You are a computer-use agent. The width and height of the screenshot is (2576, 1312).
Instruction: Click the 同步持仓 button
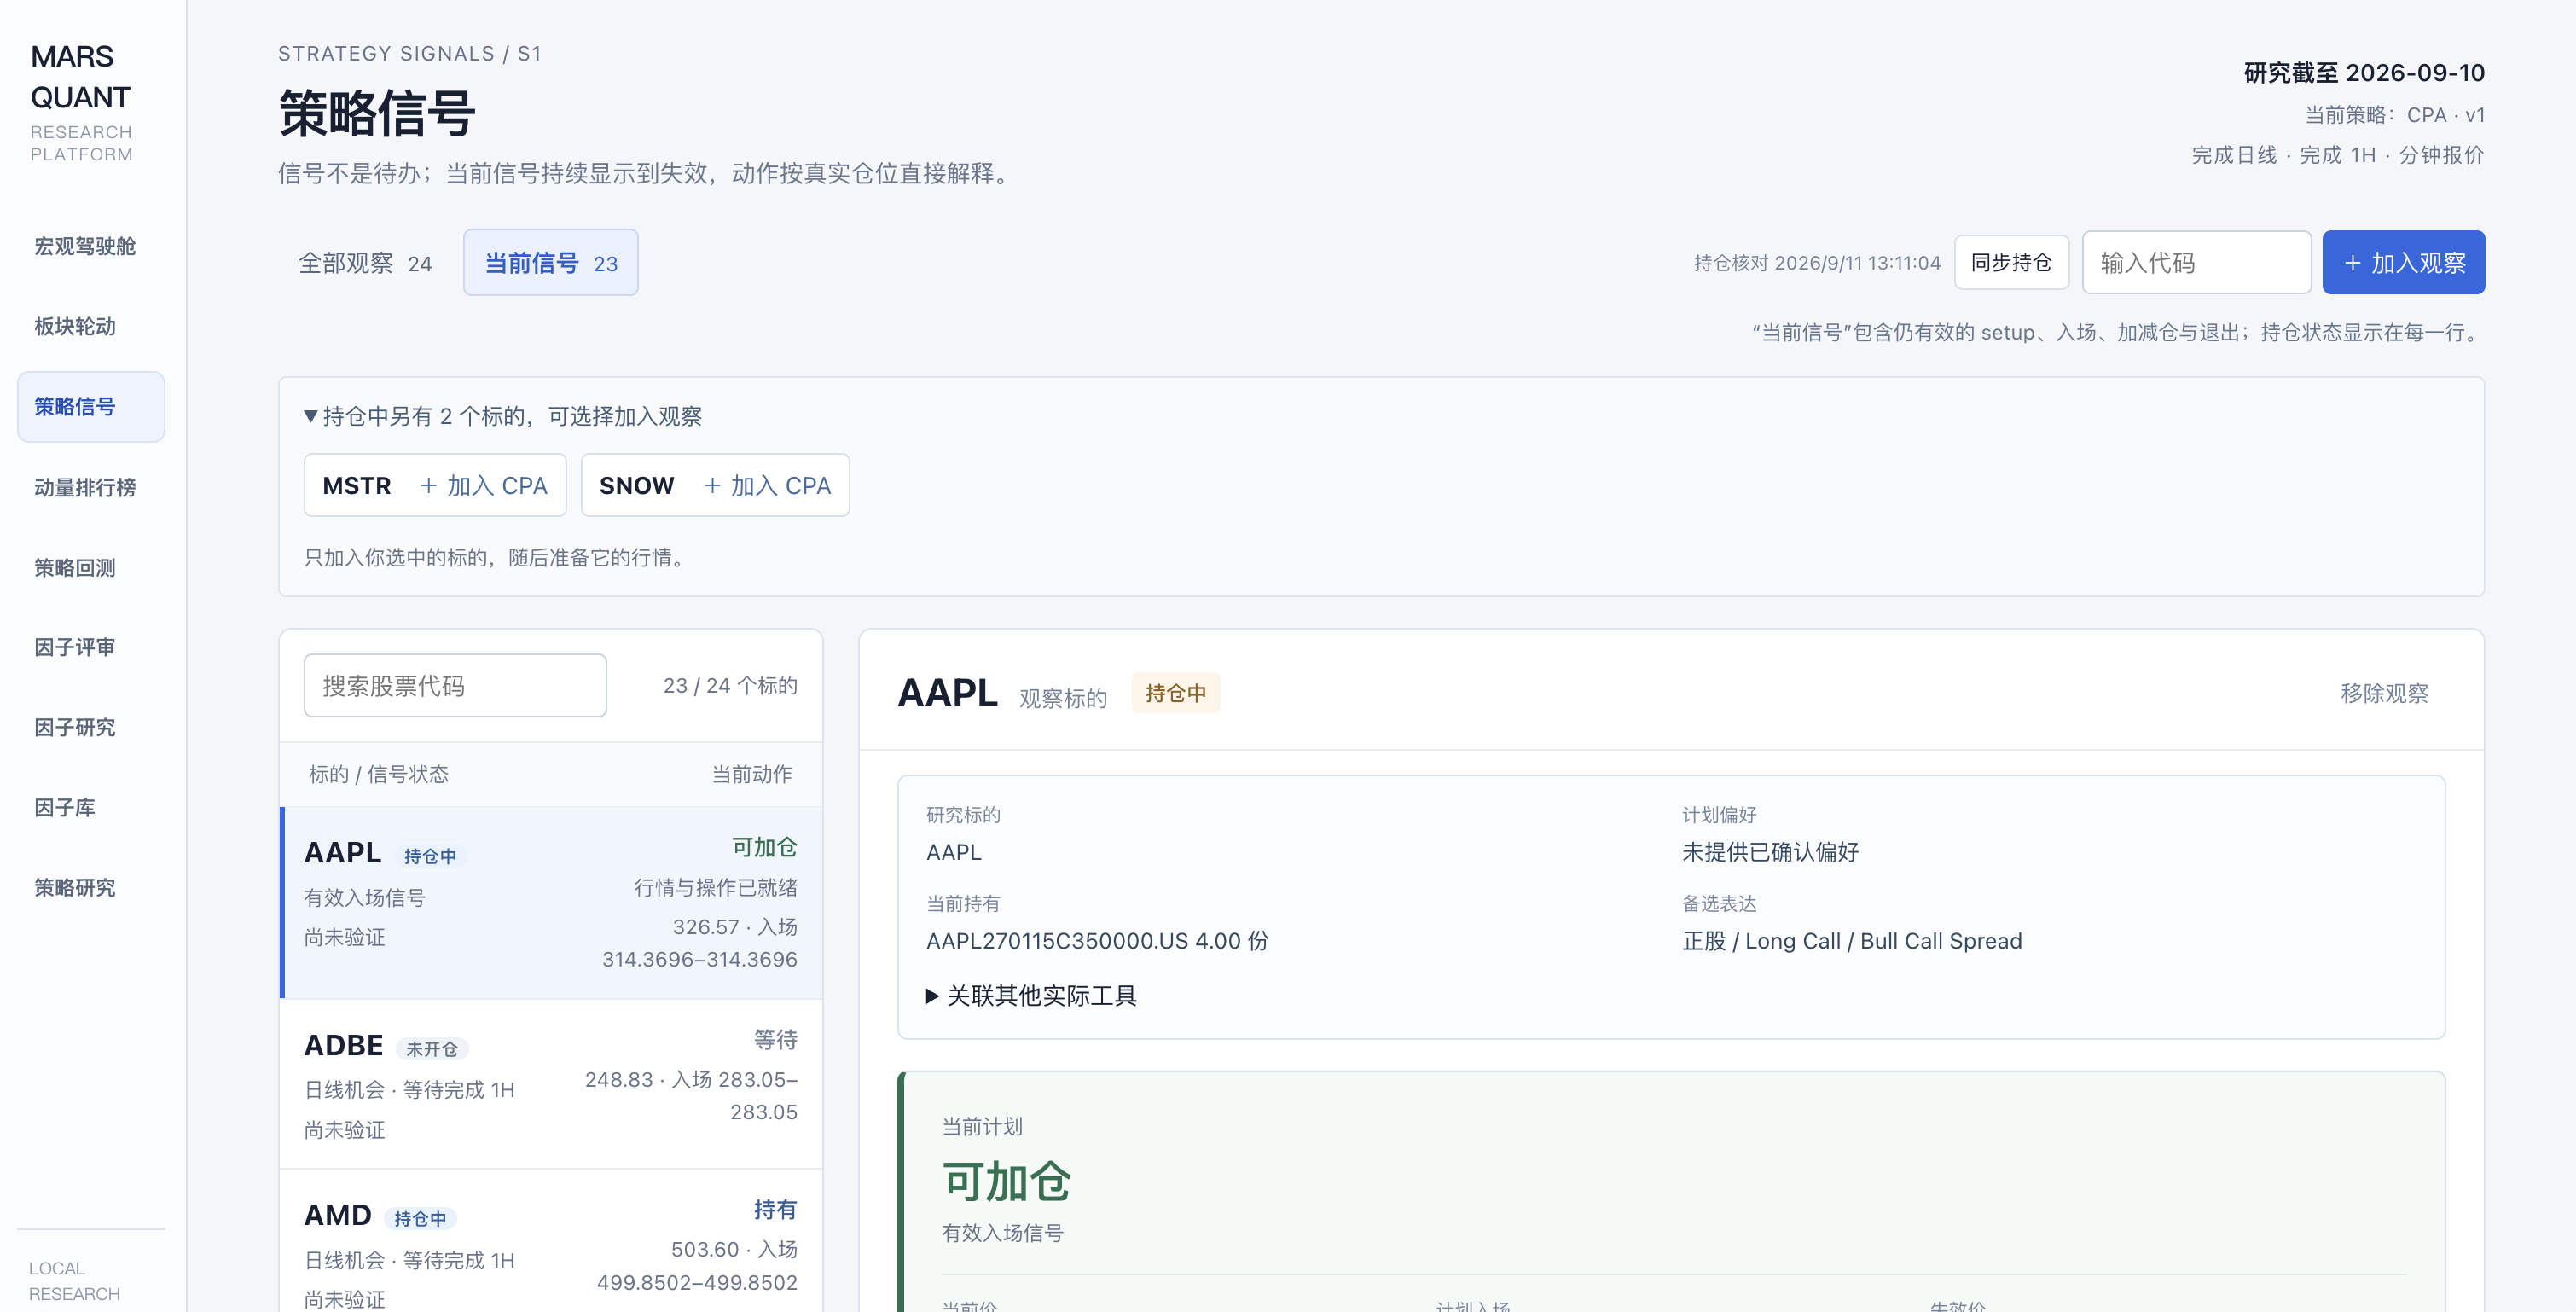click(2011, 263)
